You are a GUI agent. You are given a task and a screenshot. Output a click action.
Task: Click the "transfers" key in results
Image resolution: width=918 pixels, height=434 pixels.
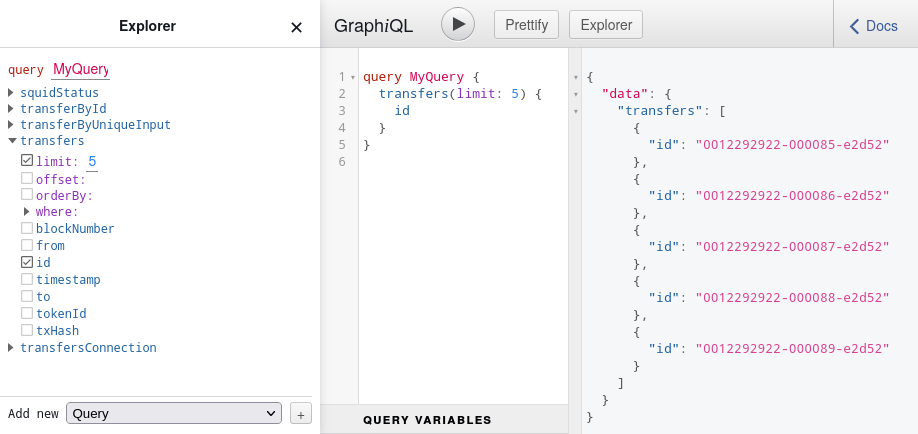660,111
